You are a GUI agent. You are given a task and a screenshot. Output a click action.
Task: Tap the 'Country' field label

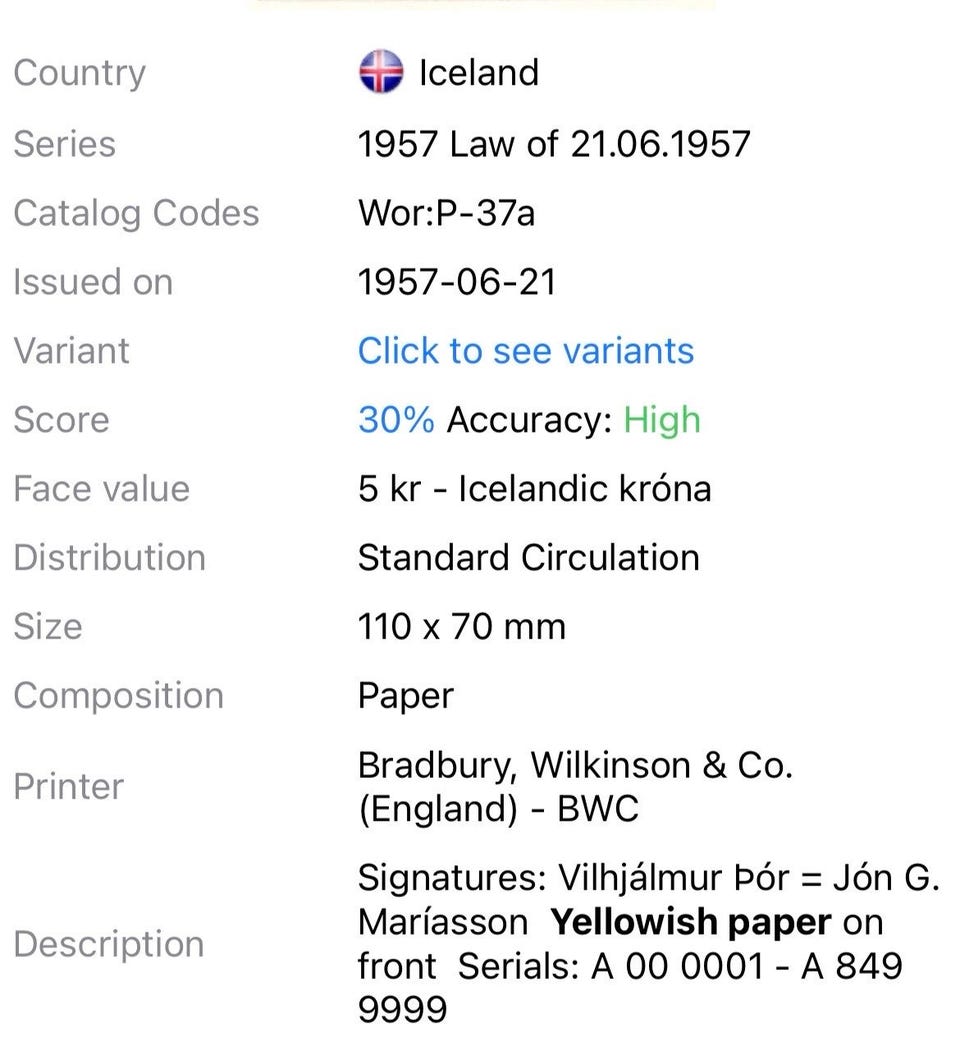tap(79, 73)
